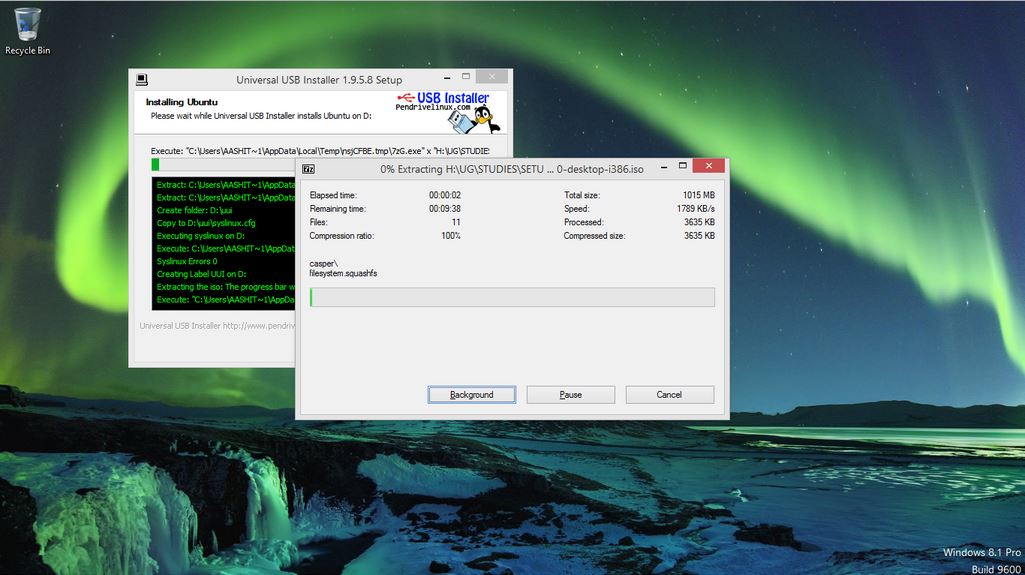Select the 'Syslinux Errors 0' log line
Image resolution: width=1025 pixels, height=575 pixels.
[x=187, y=261]
